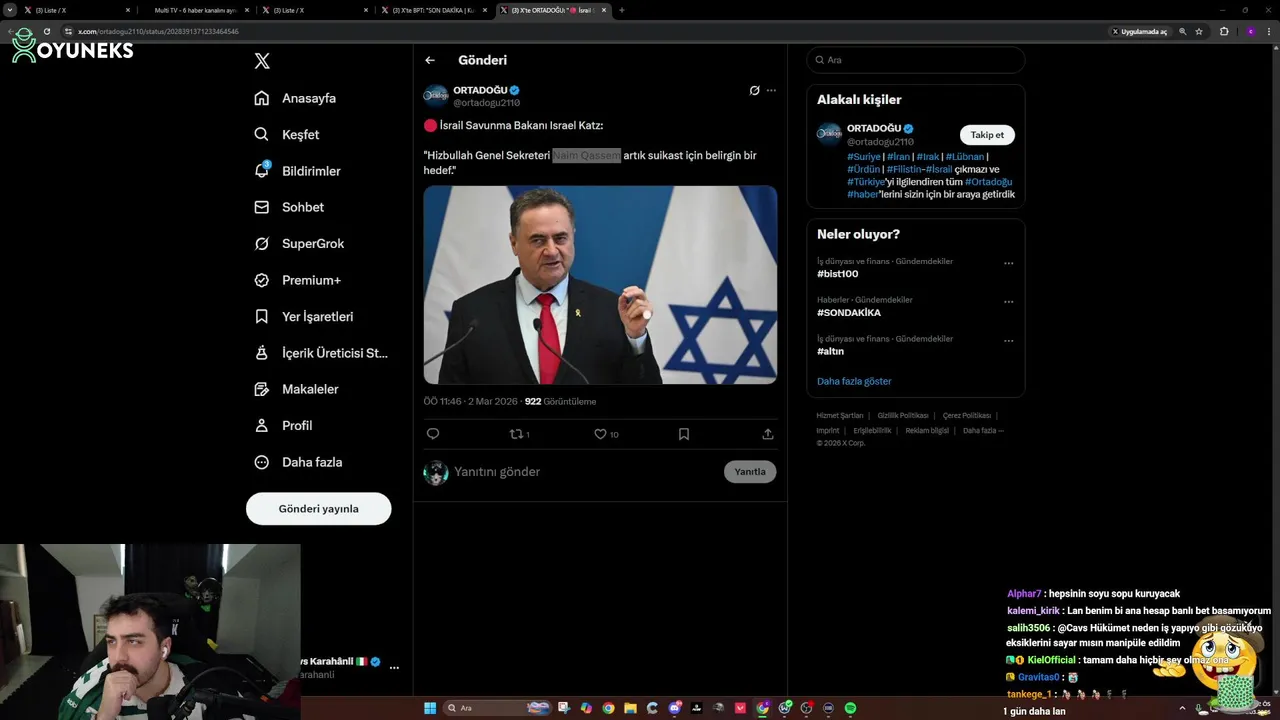The image size is (1280, 720).
Task: Open Premium+ menu item
Action: (297, 280)
